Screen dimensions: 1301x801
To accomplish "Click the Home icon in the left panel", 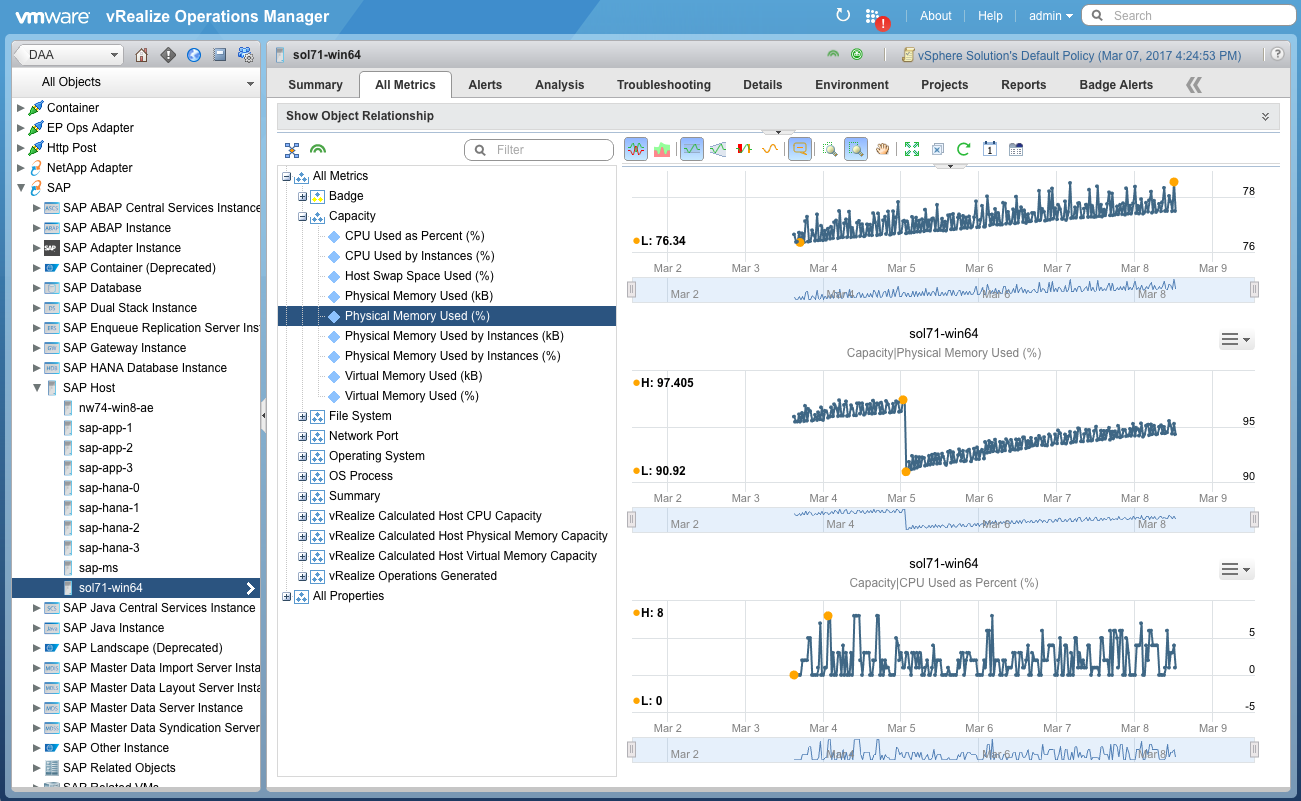I will click(x=141, y=55).
